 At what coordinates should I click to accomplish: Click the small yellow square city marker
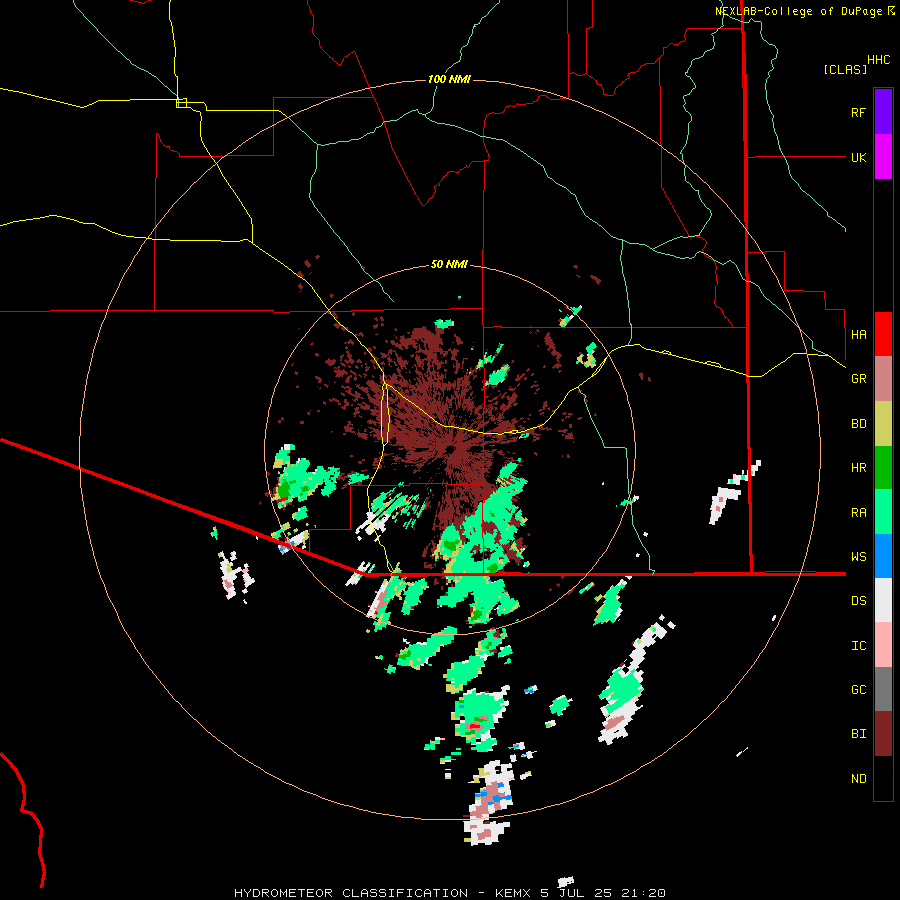[x=181, y=103]
